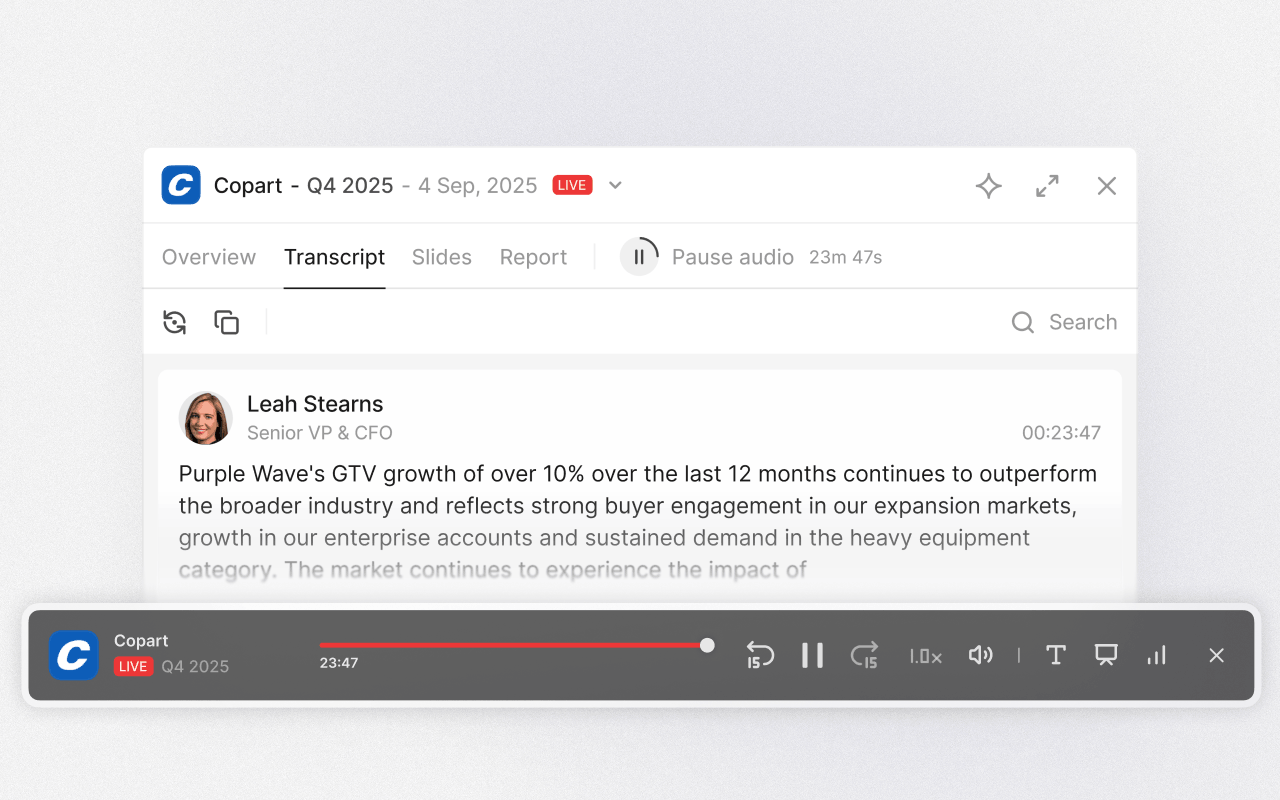1280x800 pixels.
Task: Click the audio progress slider handle
Action: 707,645
